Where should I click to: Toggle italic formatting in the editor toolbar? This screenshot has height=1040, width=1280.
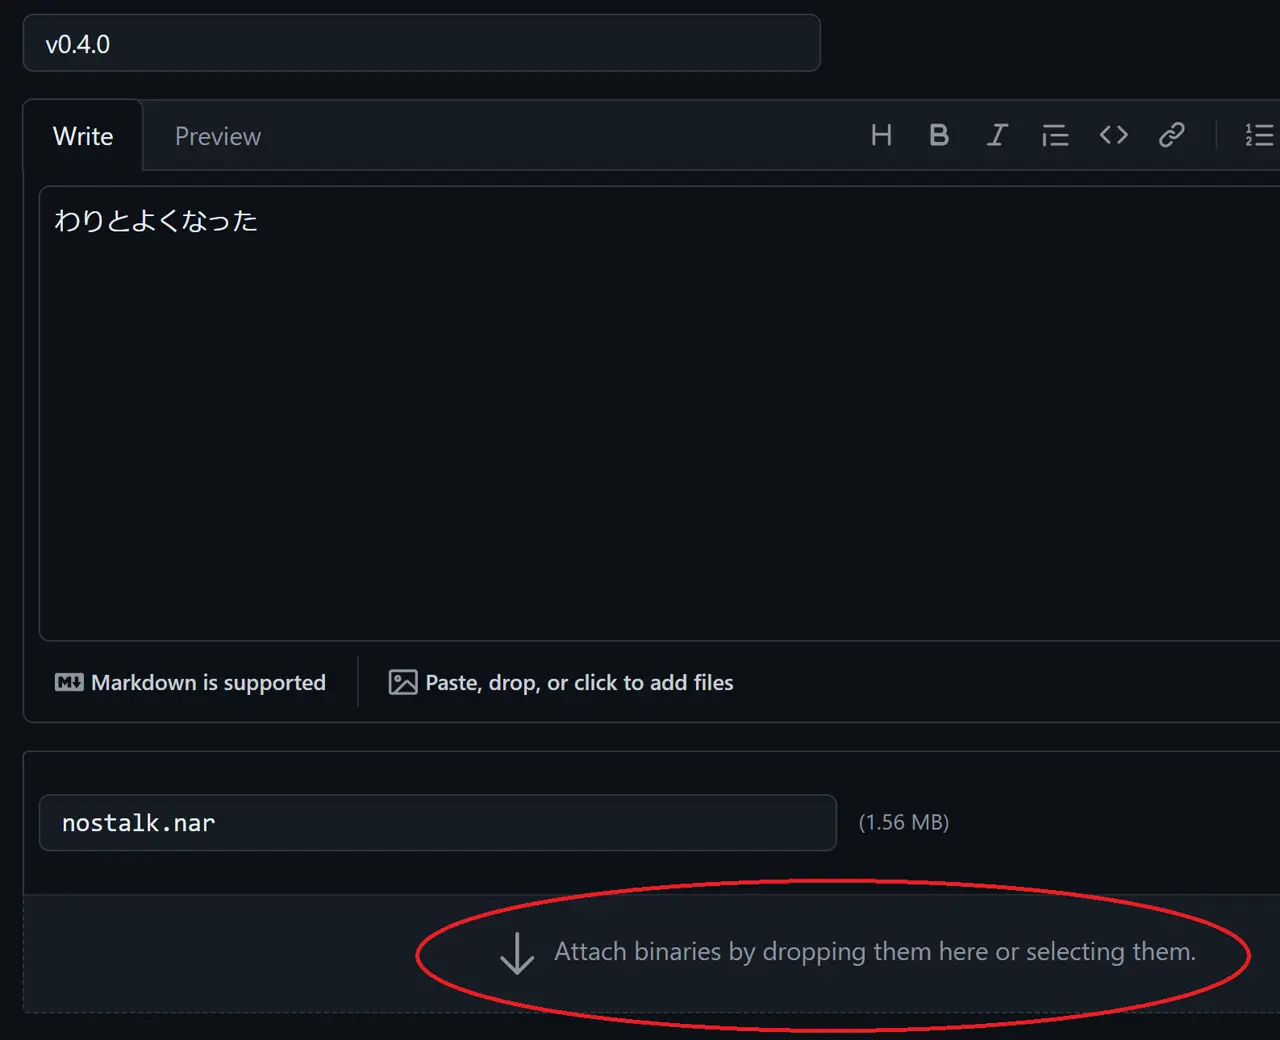[997, 135]
